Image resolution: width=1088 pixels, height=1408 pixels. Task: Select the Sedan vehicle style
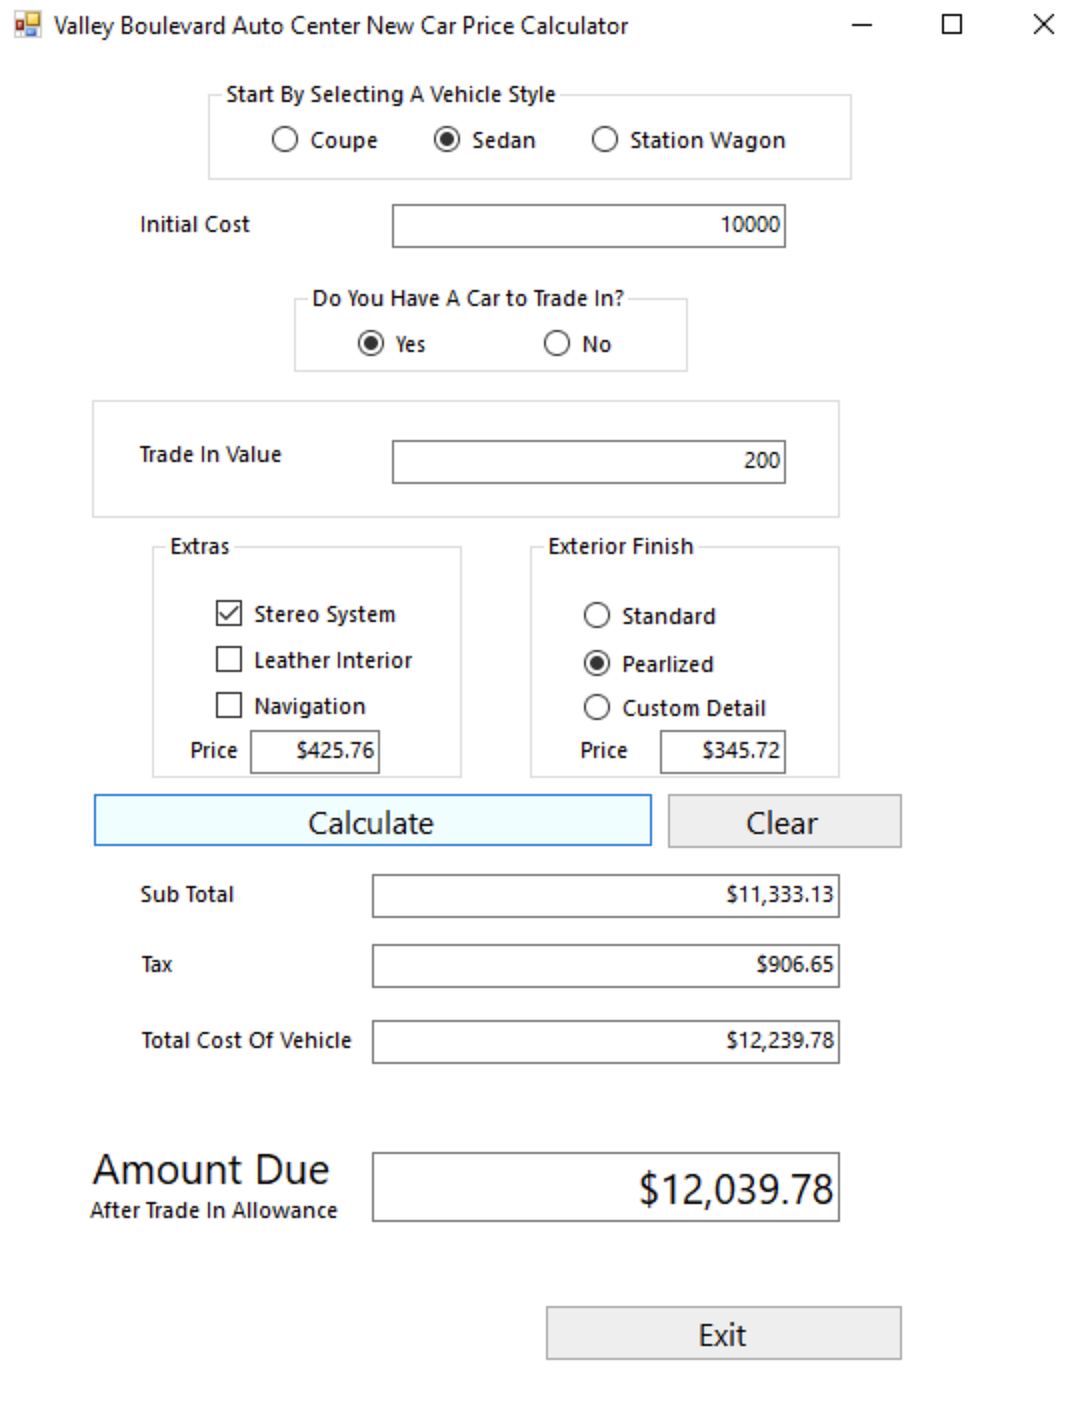point(447,140)
